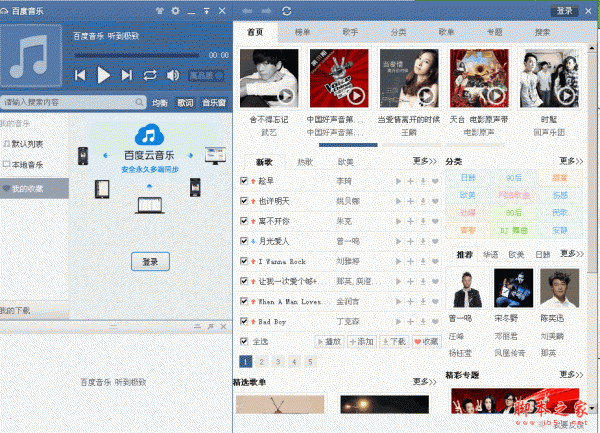600x433 pixels.
Task: Toggle the 全选 select-all checkbox
Action: (244, 341)
